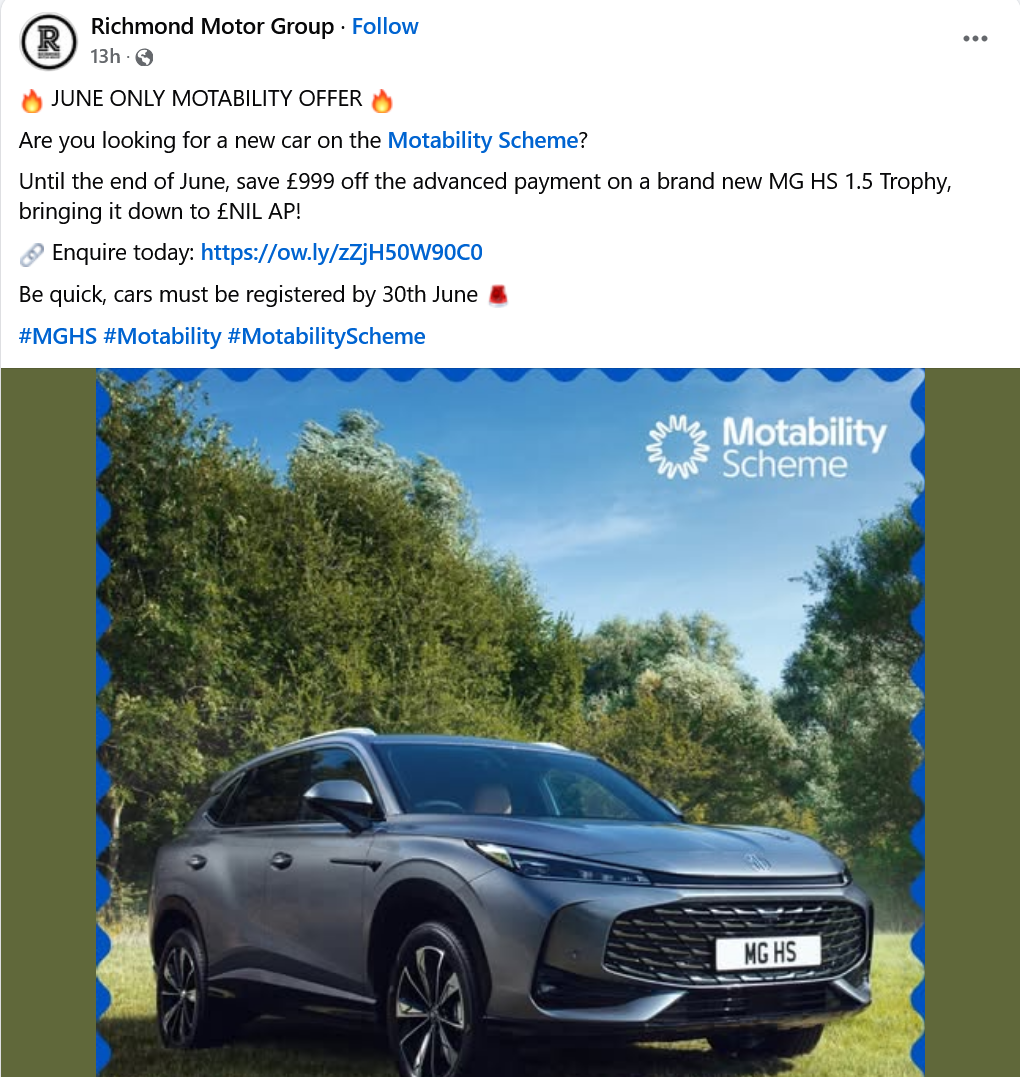Click the fire emoji before JUNE ONLY
Image resolution: width=1020 pixels, height=1077 pixels.
click(32, 100)
